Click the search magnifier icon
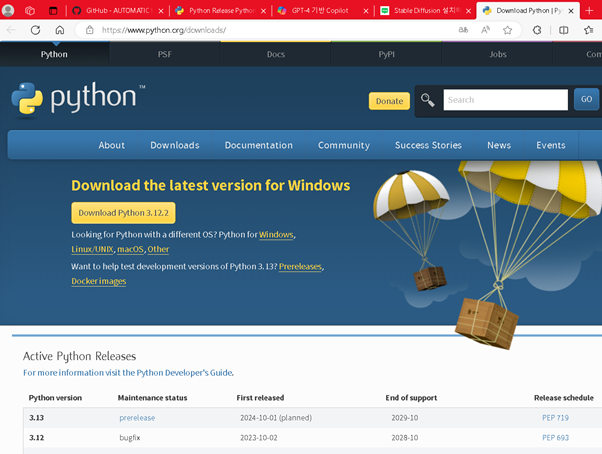The height and width of the screenshot is (454, 602). (x=427, y=100)
